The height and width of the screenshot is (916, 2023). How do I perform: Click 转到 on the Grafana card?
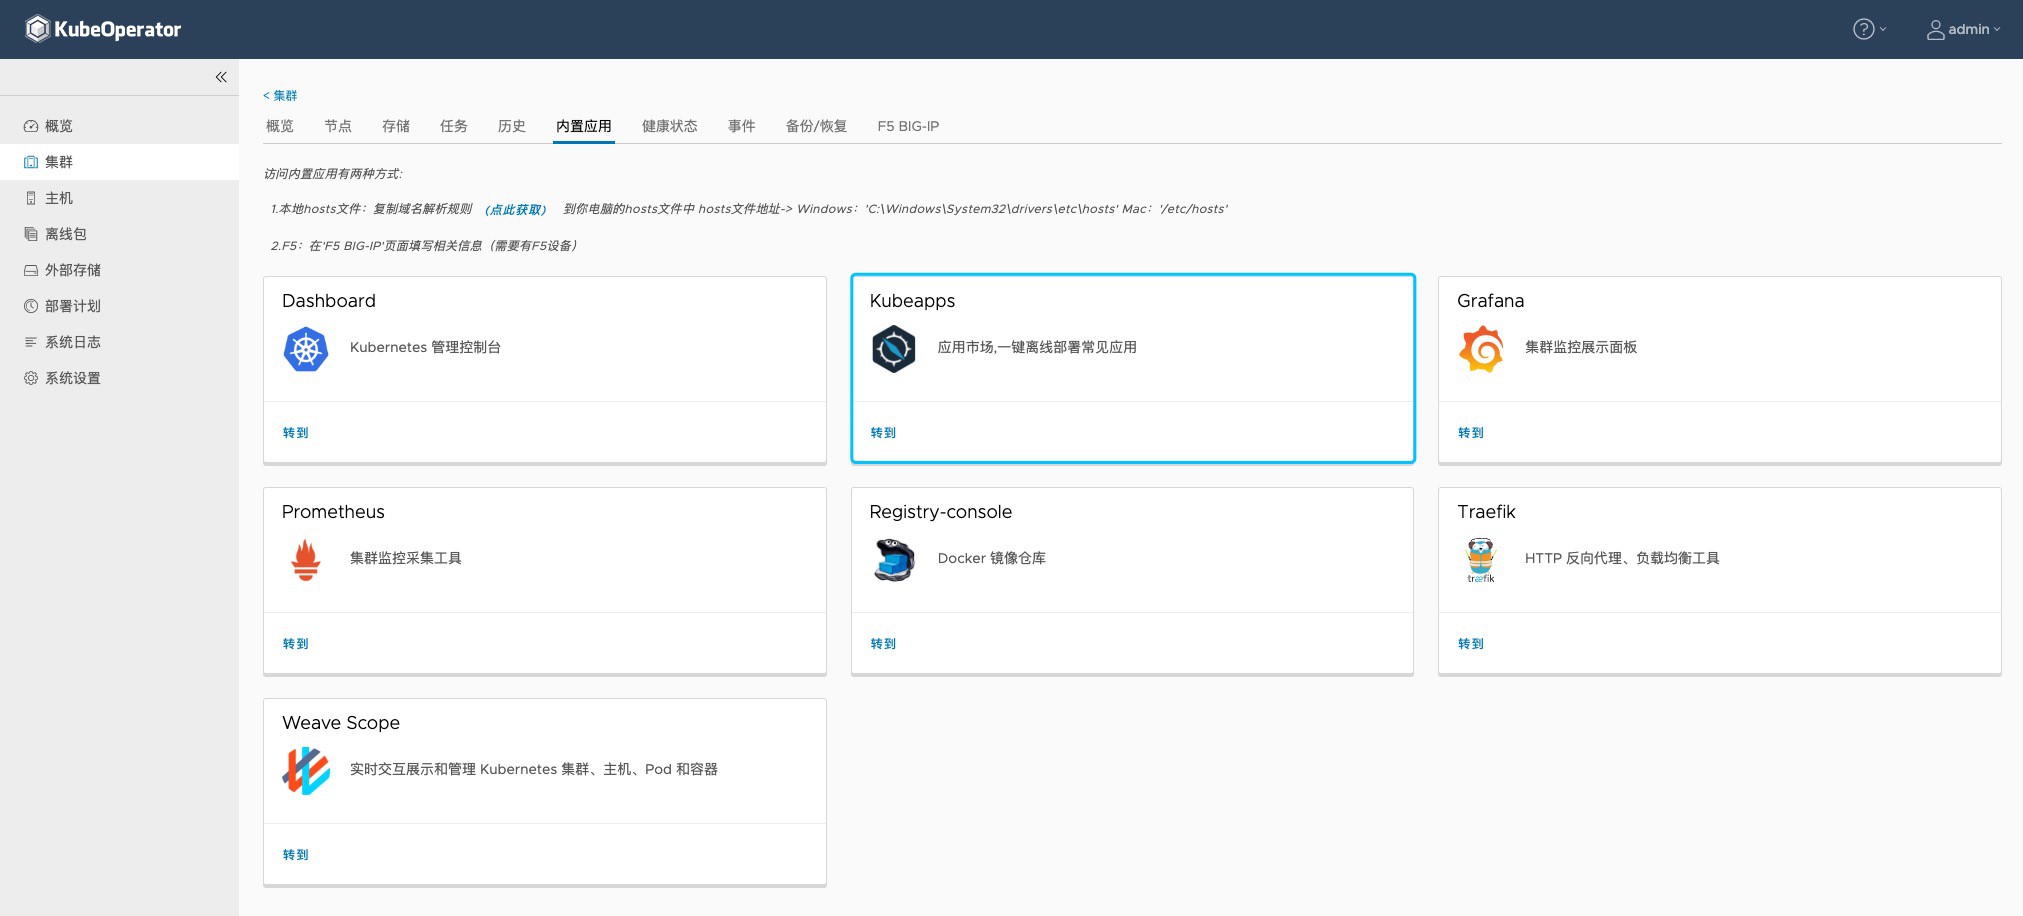pos(1471,433)
